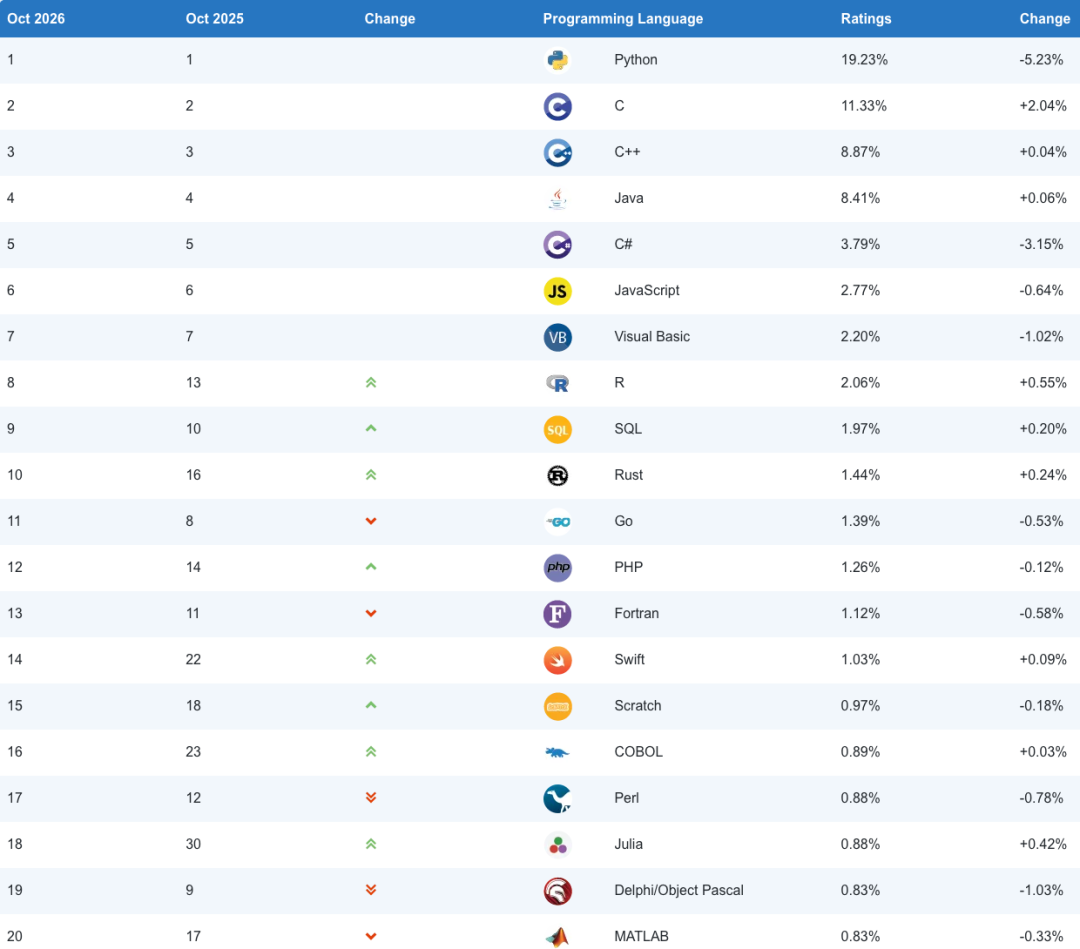Click the "Visual Basic" language name
The width and height of the screenshot is (1080, 949).
click(x=652, y=336)
